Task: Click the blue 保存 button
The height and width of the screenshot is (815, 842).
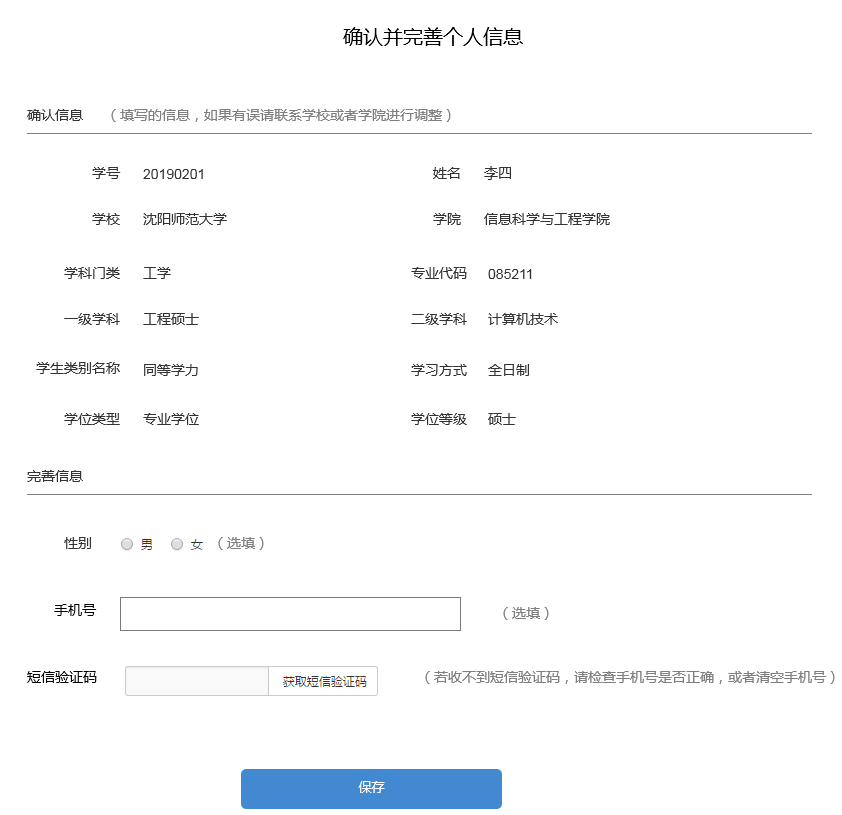Action: (x=371, y=788)
